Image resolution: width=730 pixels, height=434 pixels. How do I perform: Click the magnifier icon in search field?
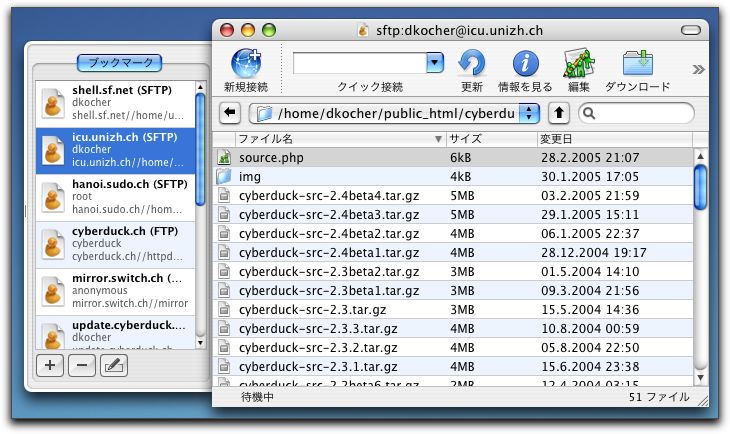coord(589,113)
